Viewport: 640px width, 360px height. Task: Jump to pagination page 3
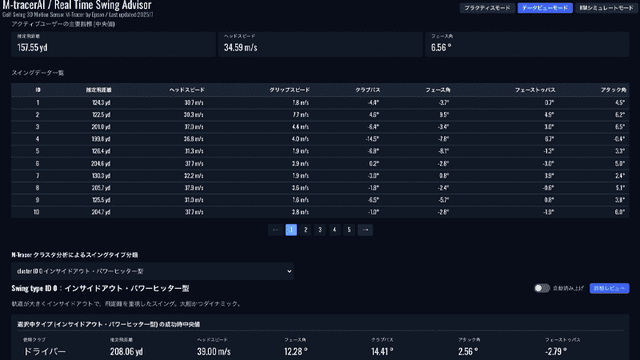(x=320, y=230)
